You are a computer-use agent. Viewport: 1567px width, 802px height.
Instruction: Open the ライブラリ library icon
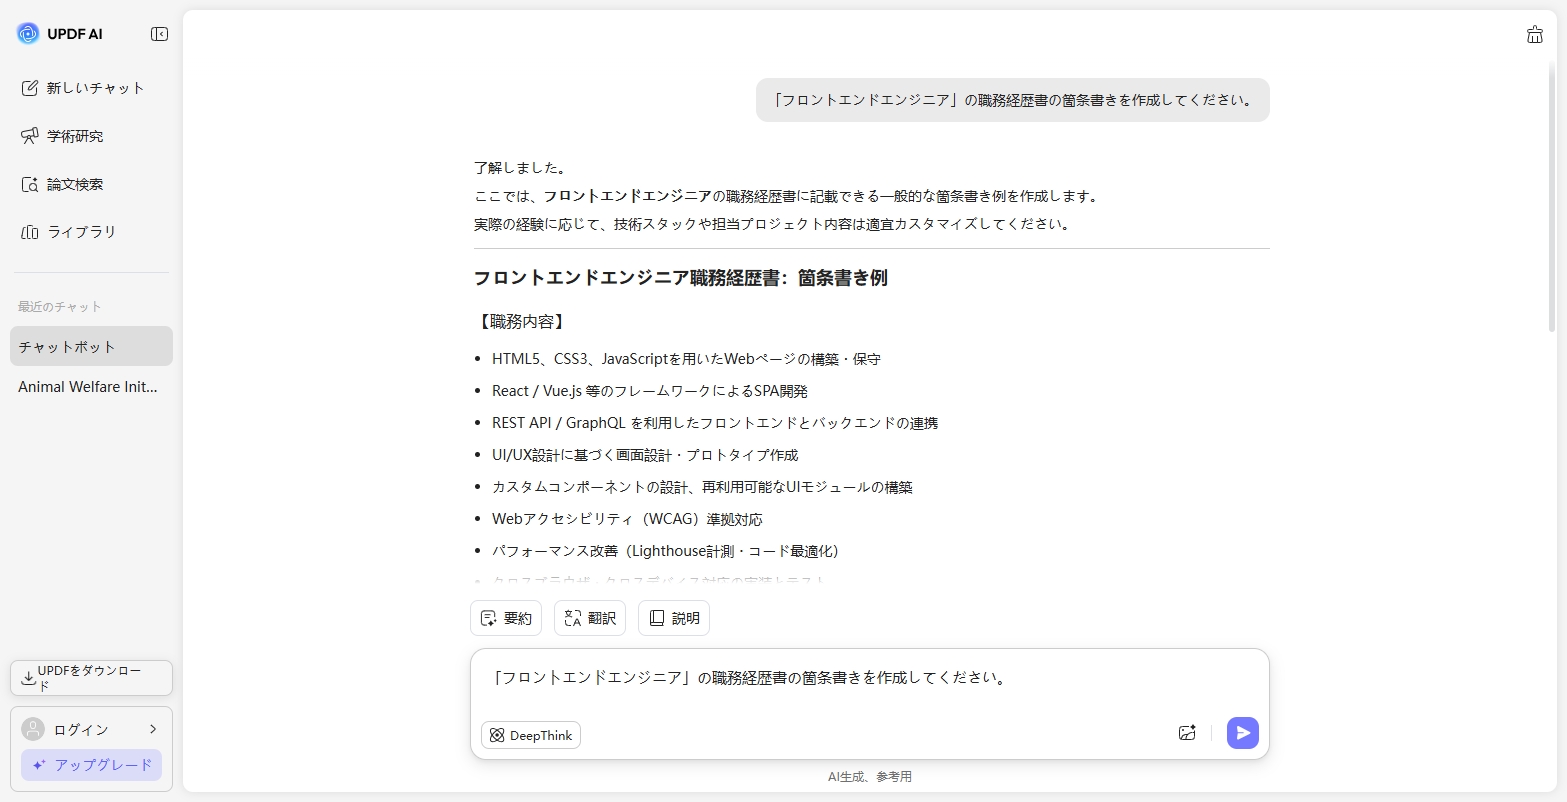31,232
